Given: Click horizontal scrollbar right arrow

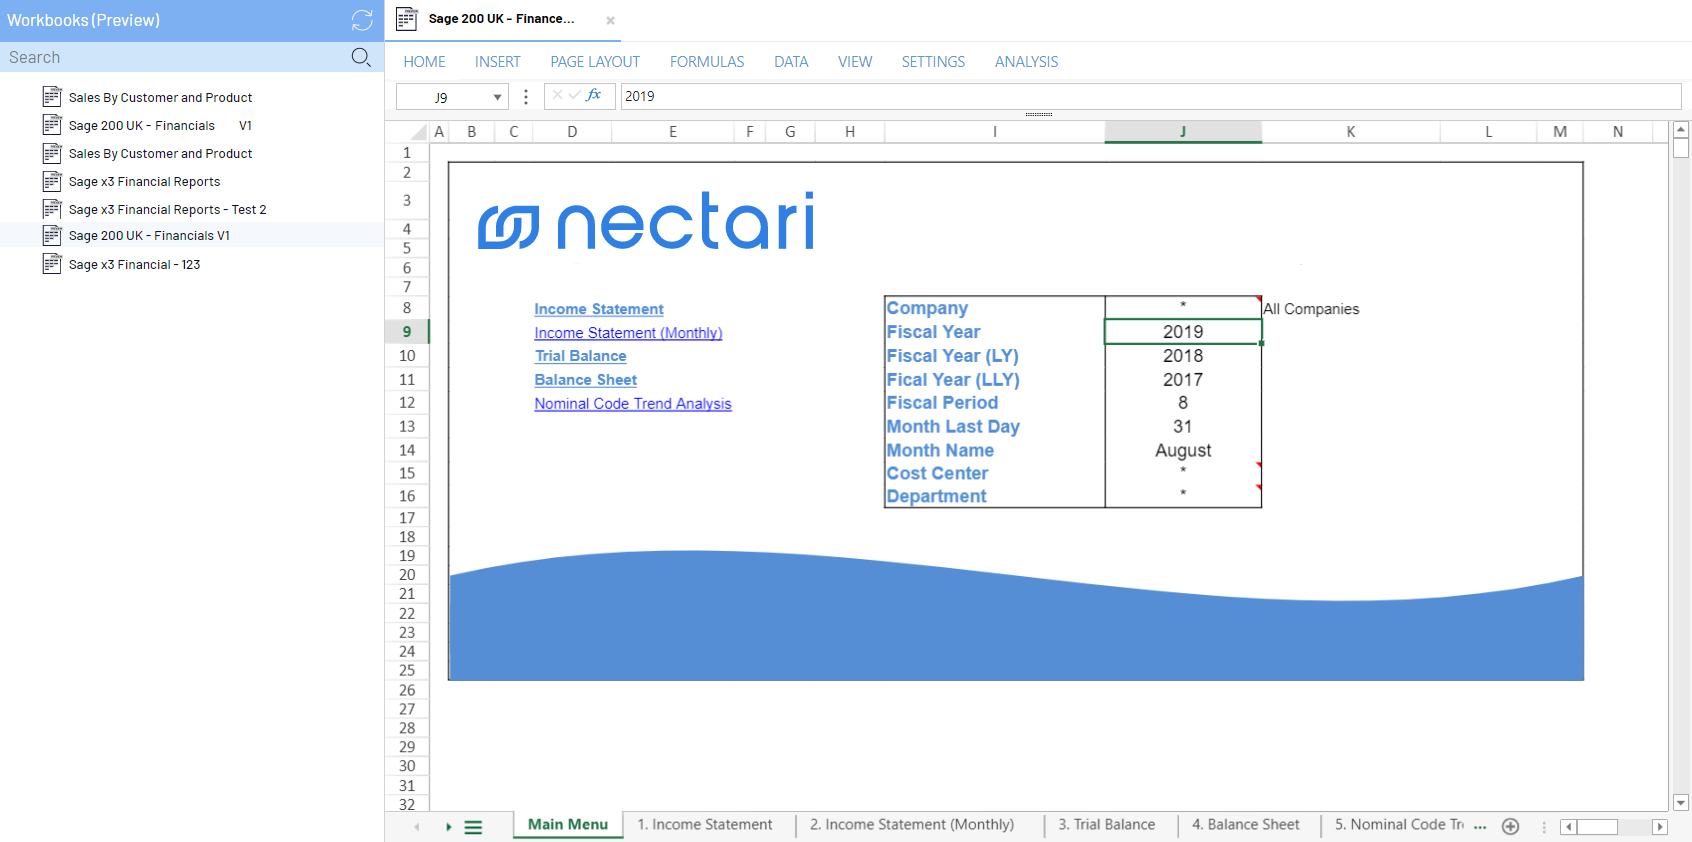Looking at the screenshot, I should point(1660,827).
